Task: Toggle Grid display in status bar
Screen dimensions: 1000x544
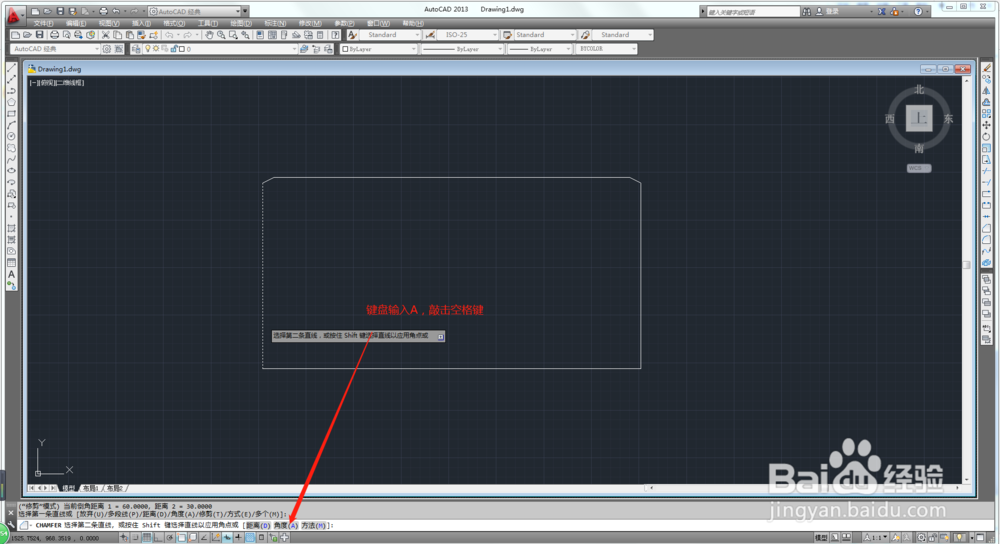Action: point(147,538)
